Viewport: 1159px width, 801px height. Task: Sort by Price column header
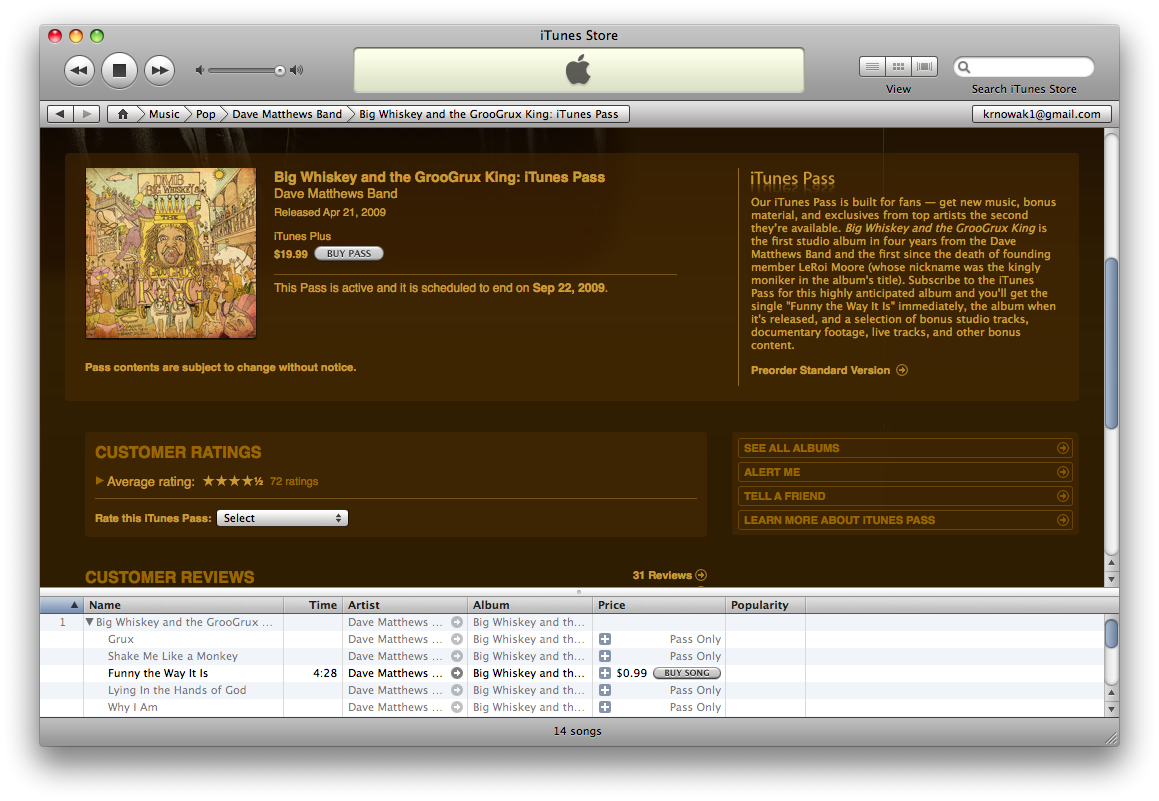(659, 604)
